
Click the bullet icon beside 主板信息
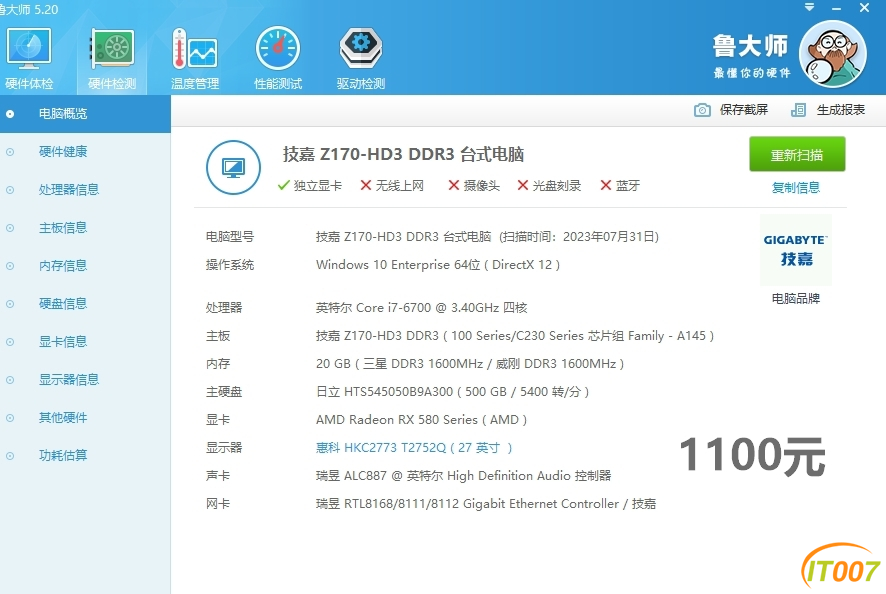(x=10, y=228)
